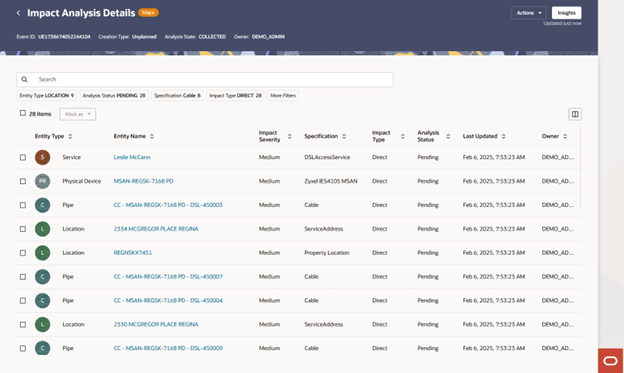Image resolution: width=624 pixels, height=373 pixels.
Task: Check the DSL-450003 pipe row checkbox
Action: click(23, 205)
